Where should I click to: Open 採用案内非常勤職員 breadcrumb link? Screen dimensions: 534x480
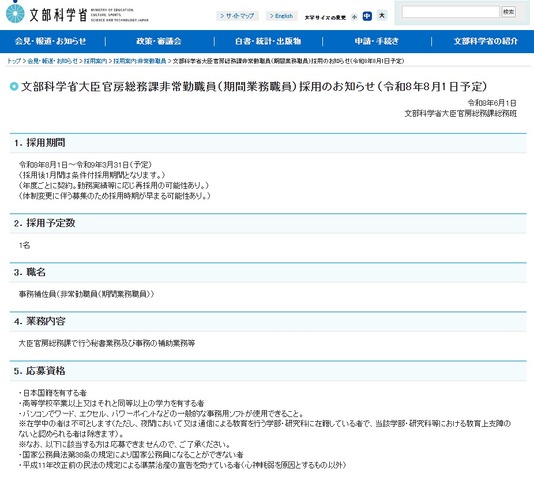pos(140,61)
